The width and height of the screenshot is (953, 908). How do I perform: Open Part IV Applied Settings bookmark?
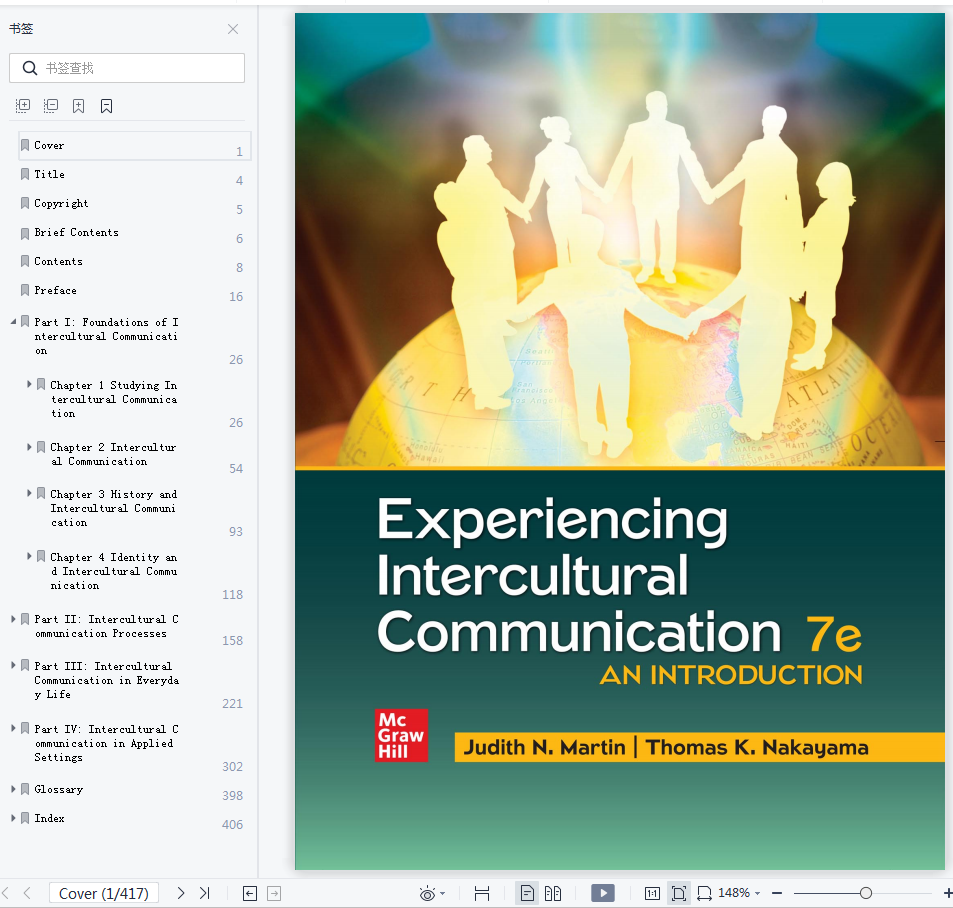click(106, 743)
